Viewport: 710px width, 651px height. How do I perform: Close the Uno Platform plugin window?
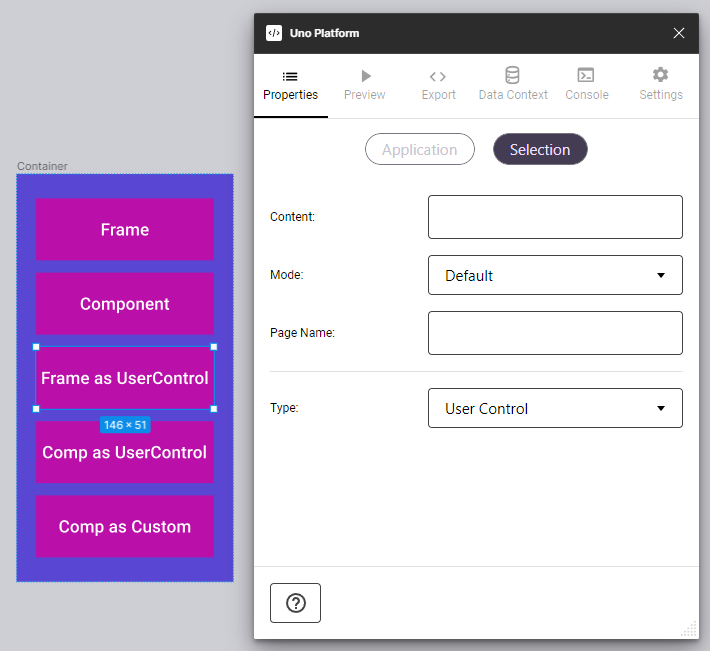tap(678, 33)
